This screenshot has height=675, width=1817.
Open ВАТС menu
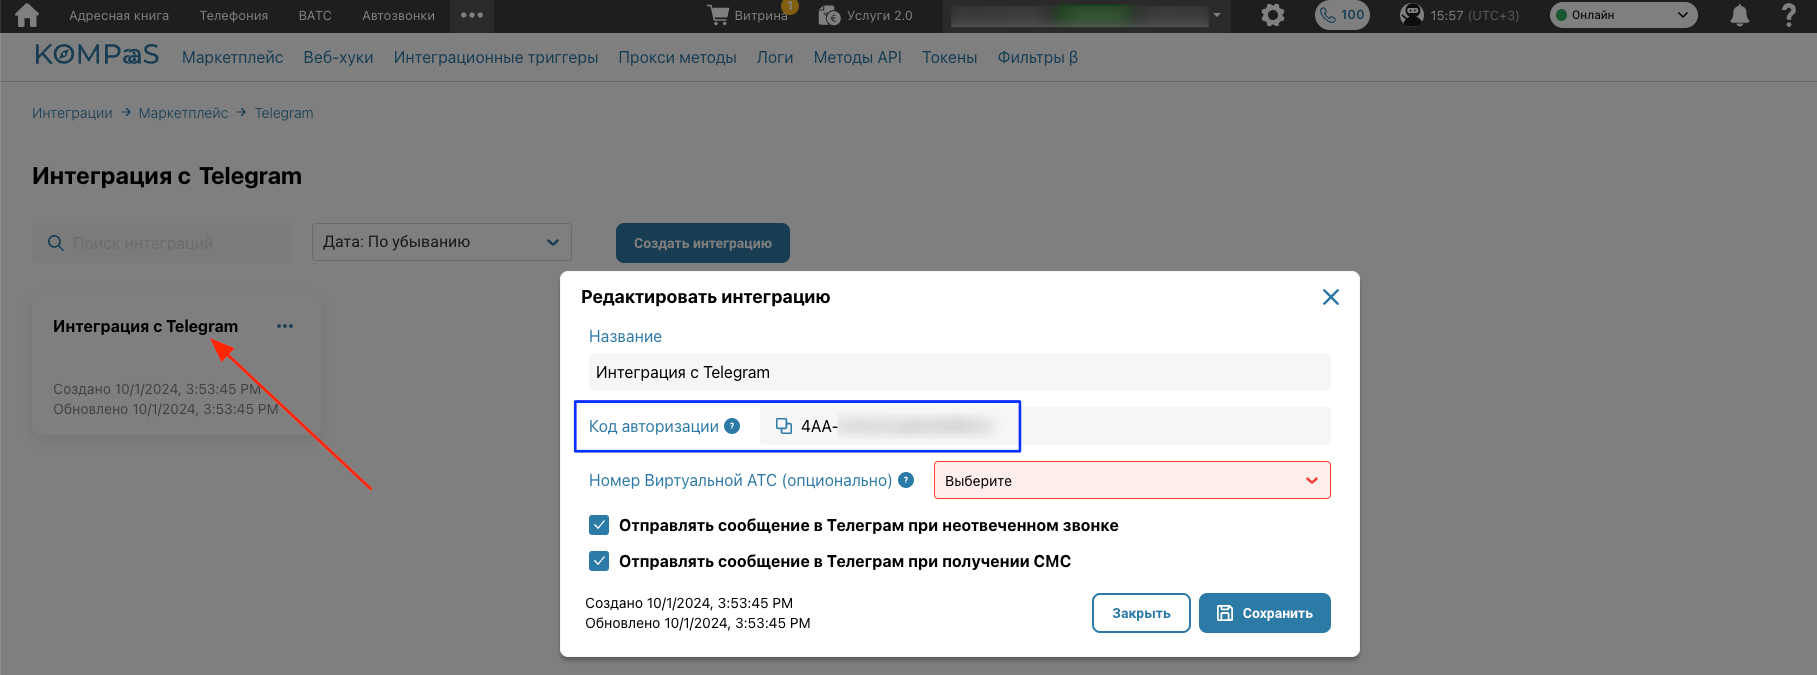(x=315, y=15)
